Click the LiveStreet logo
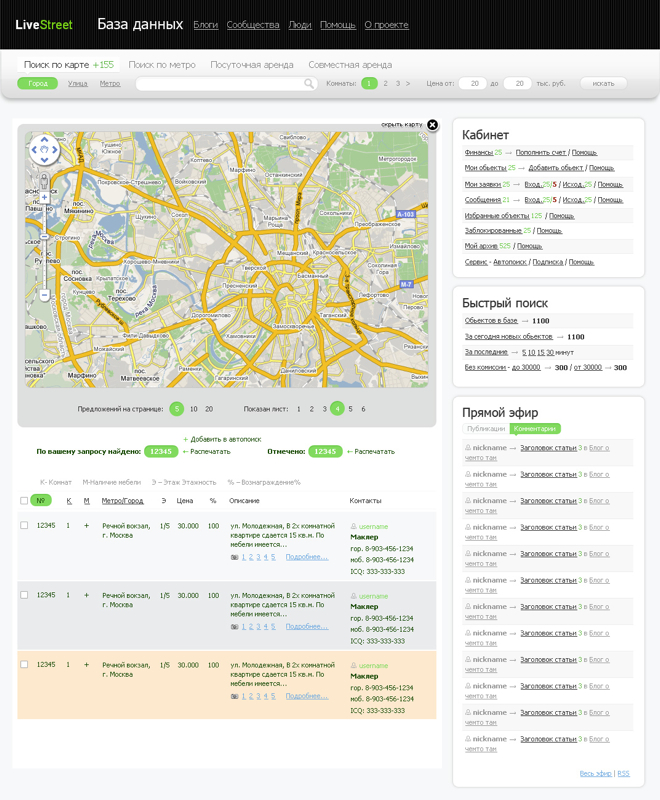This screenshot has width=660, height=800. (x=43, y=24)
